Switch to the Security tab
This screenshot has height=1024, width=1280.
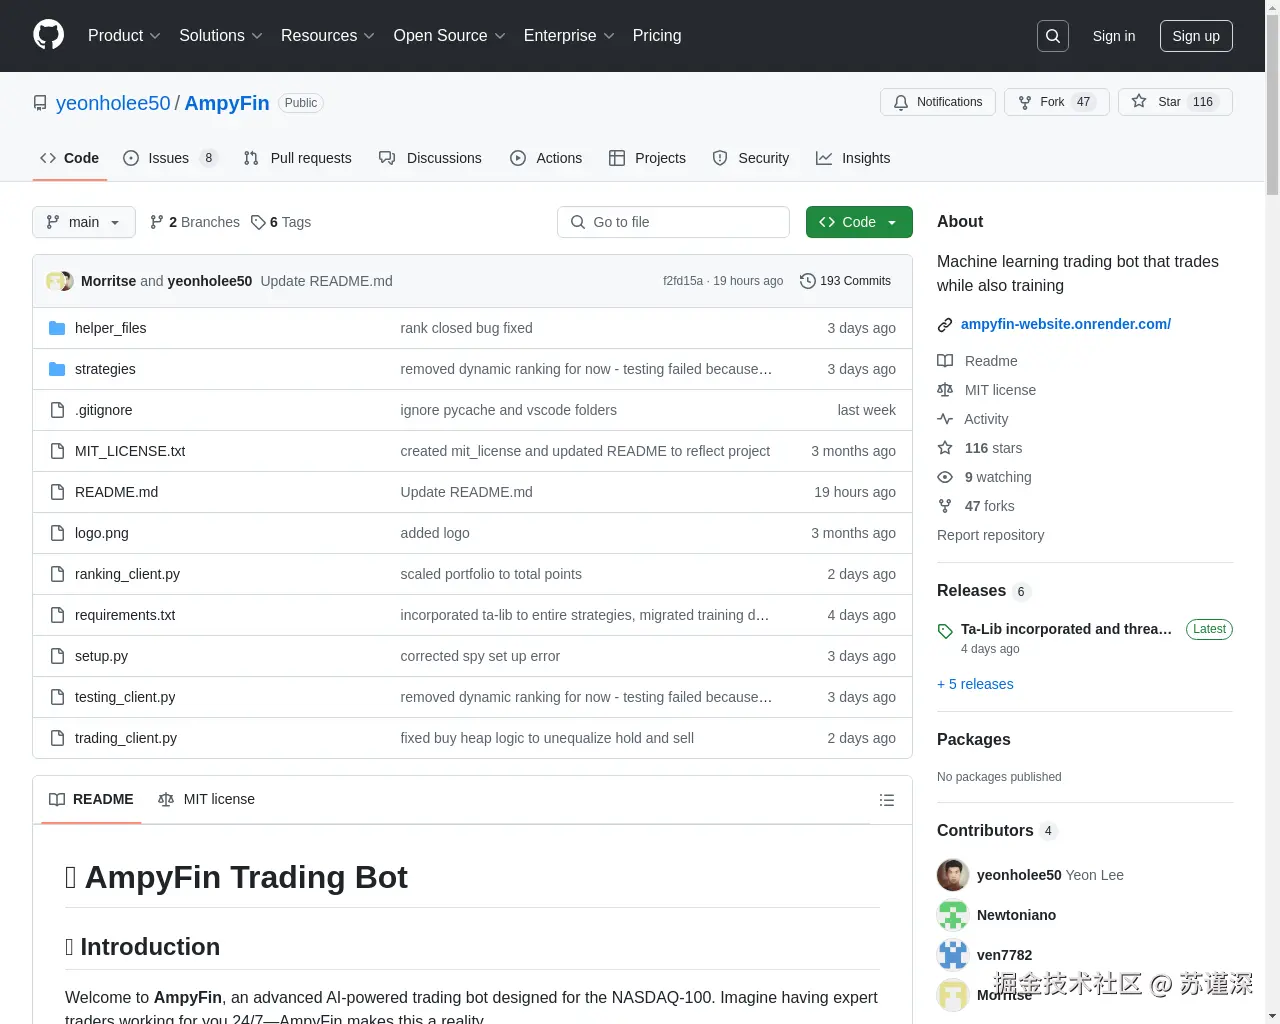(751, 158)
